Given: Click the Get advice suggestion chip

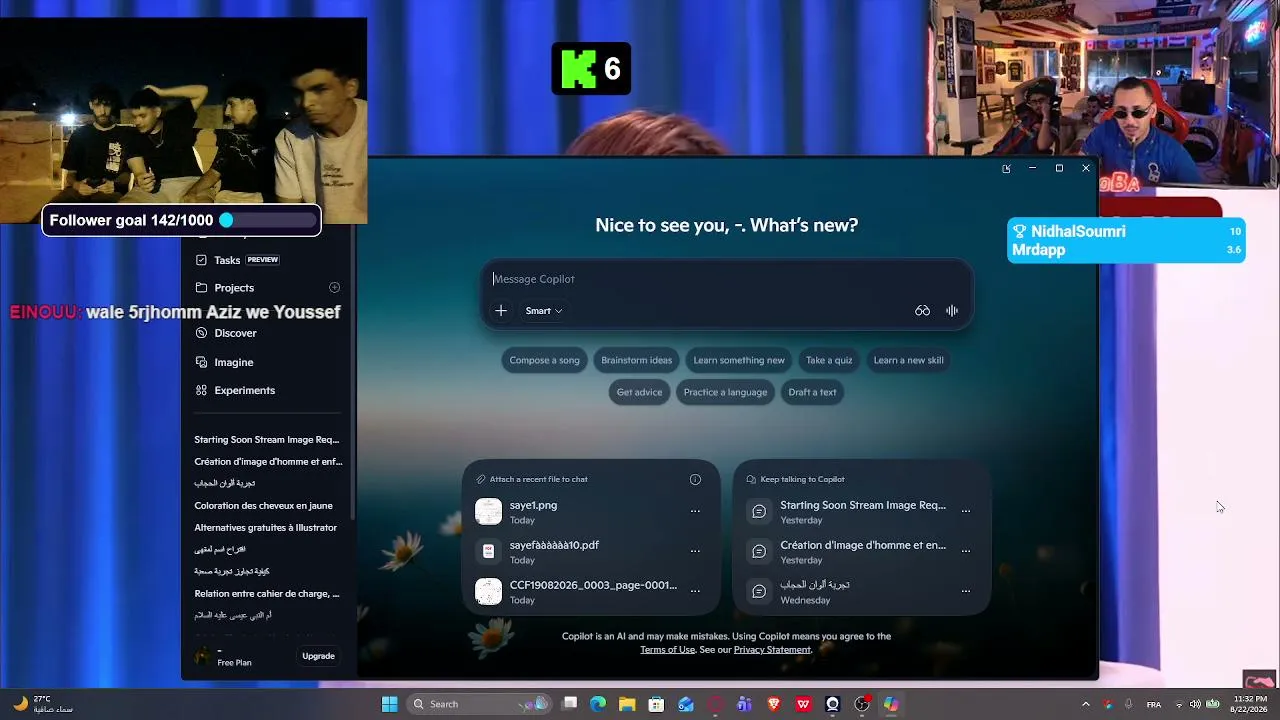Looking at the screenshot, I should pos(639,392).
